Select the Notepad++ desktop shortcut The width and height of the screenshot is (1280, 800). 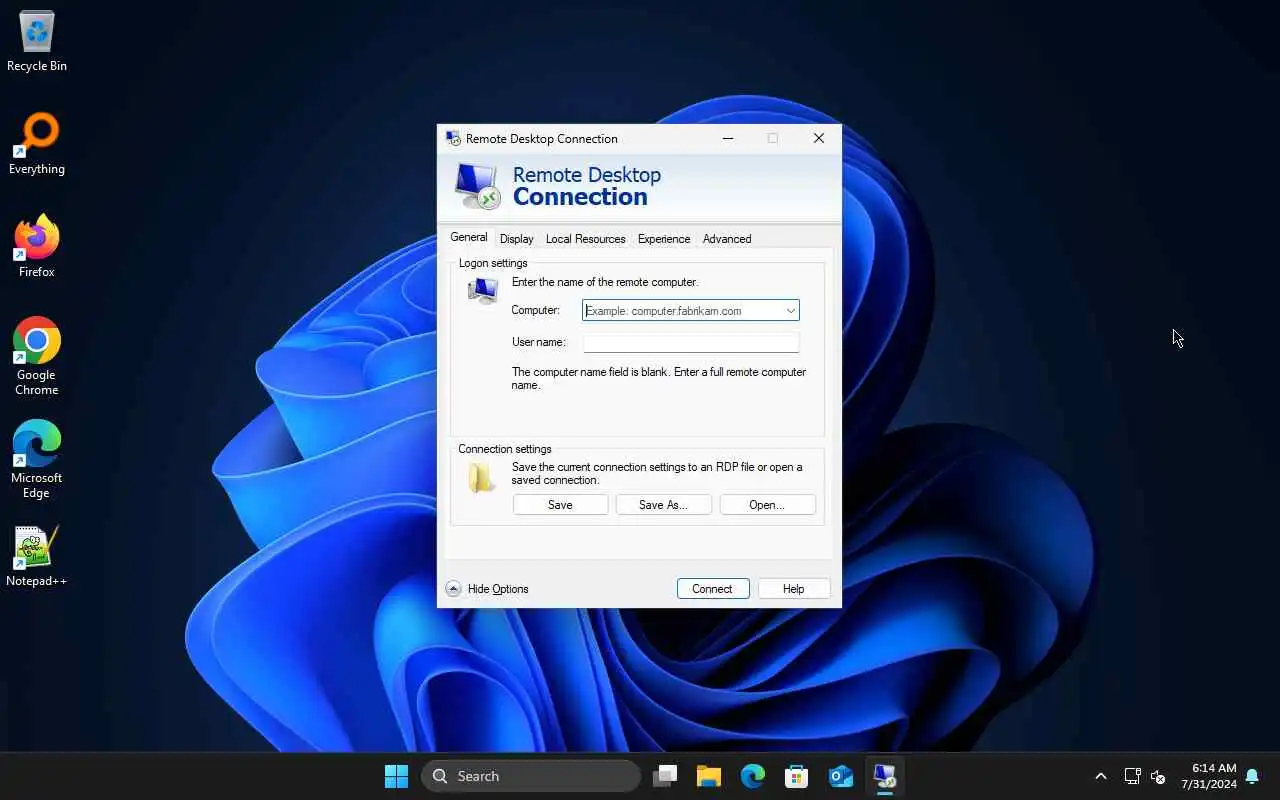coord(37,557)
